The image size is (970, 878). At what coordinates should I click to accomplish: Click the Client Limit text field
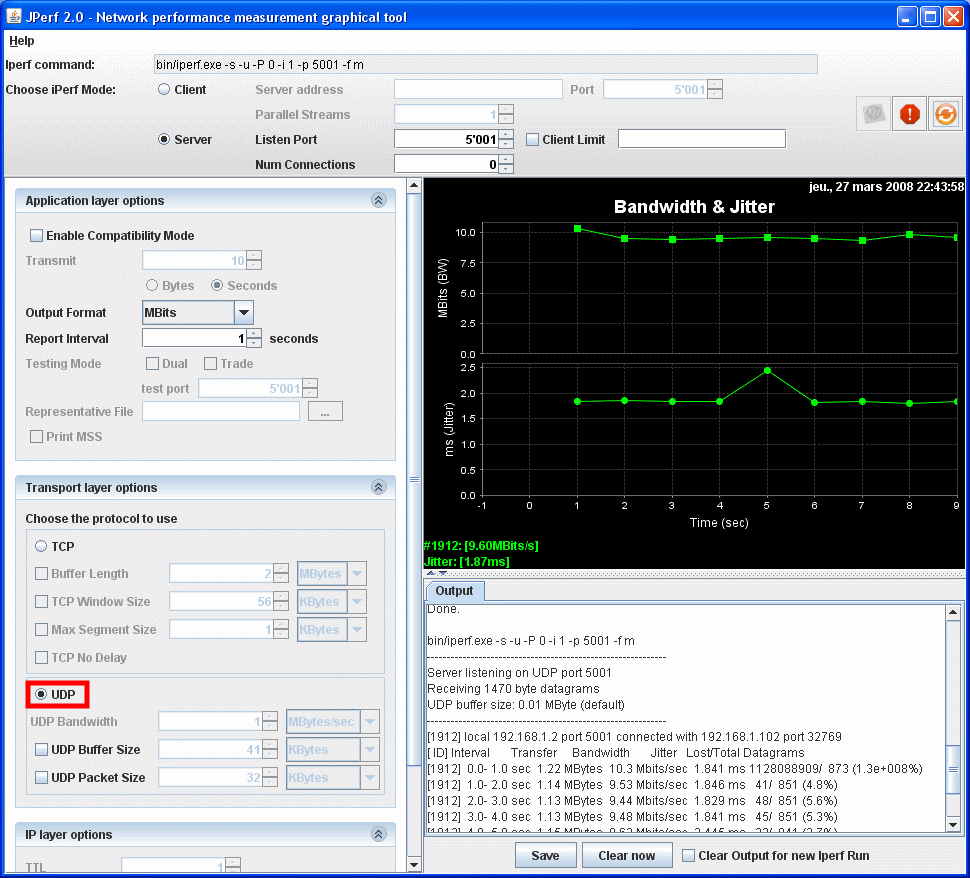(702, 139)
